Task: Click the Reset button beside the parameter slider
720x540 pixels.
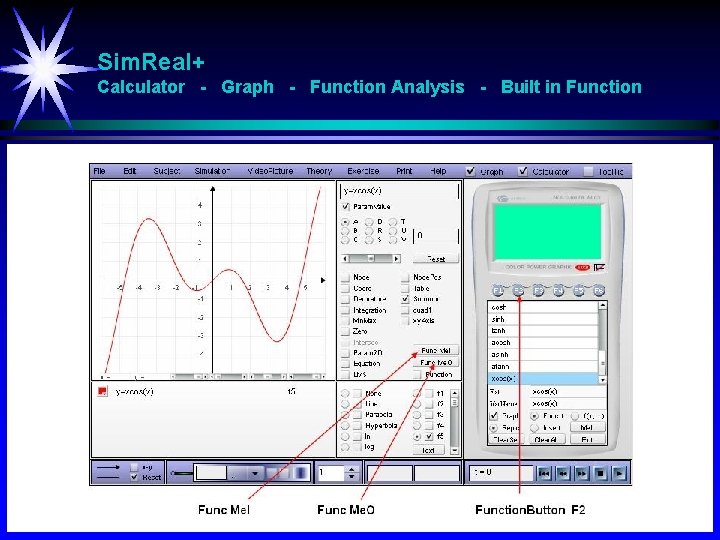Action: coord(436,259)
